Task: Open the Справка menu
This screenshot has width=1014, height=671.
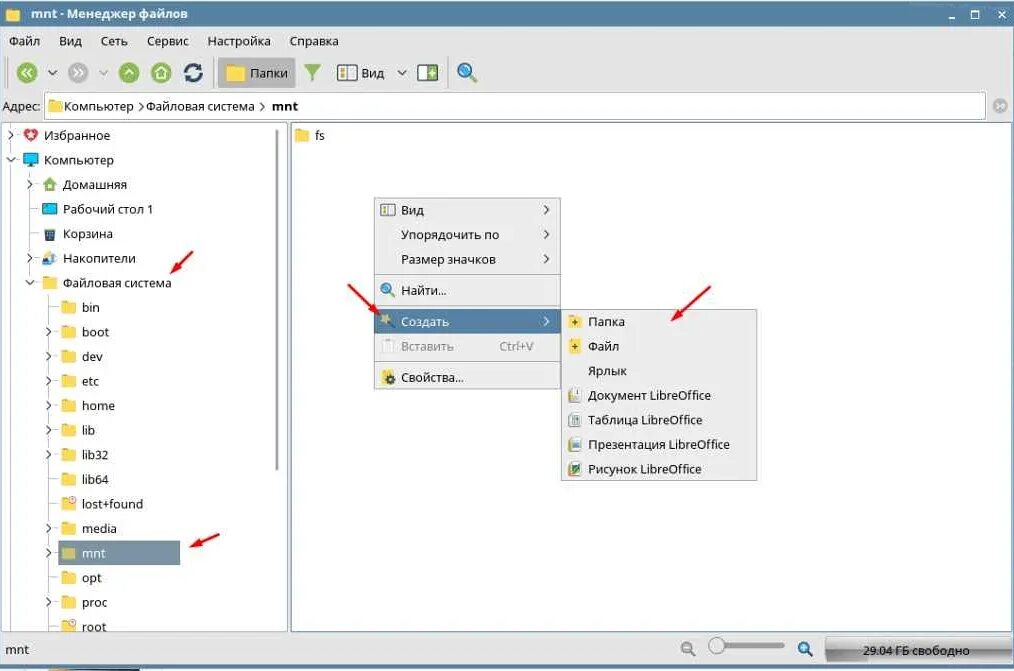Action: [314, 41]
